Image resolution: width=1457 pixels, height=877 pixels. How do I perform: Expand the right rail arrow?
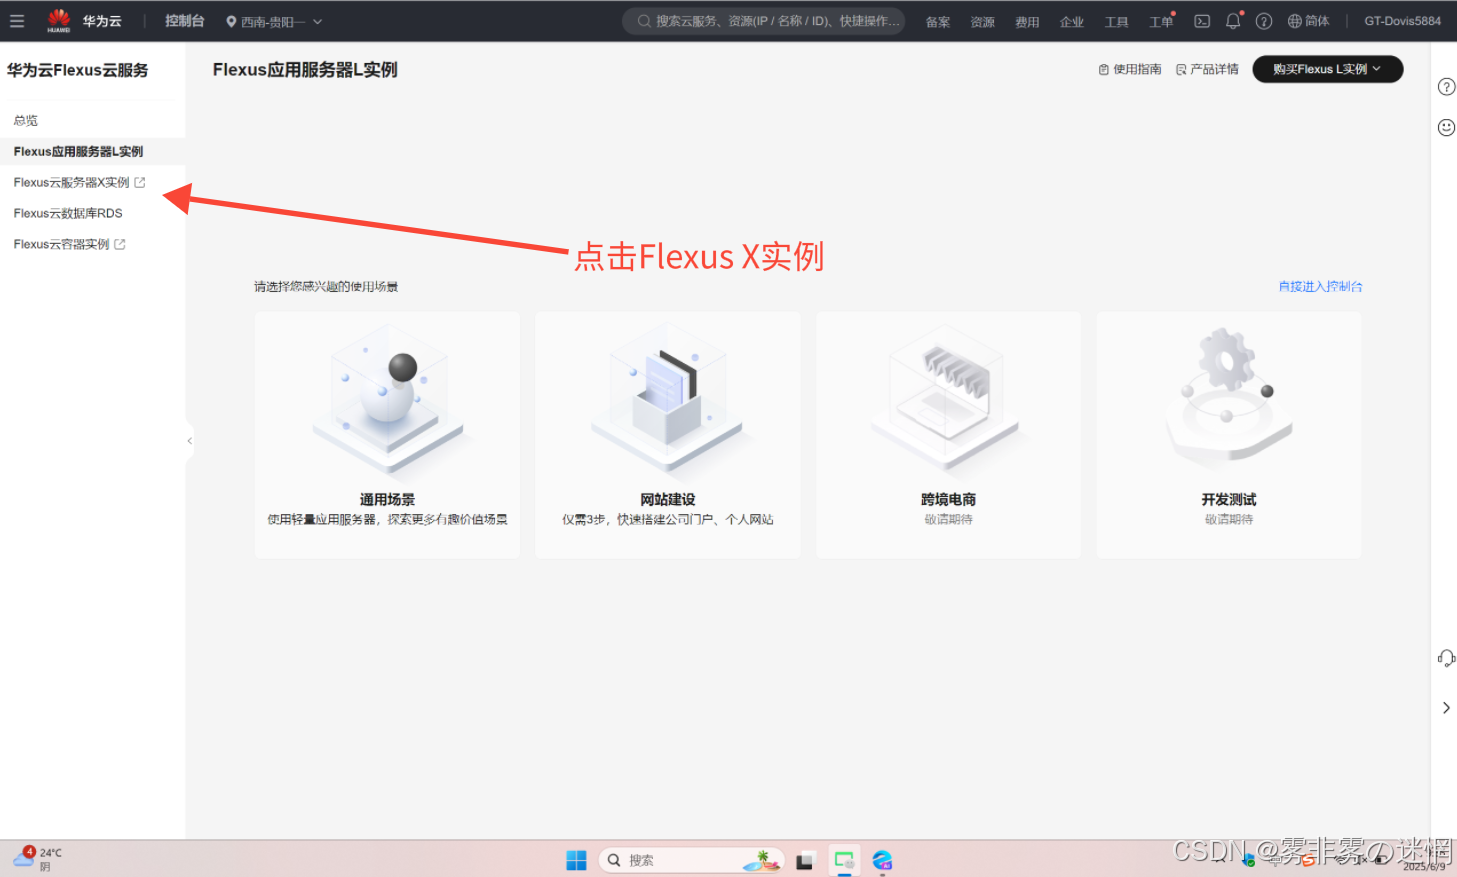(x=1446, y=708)
